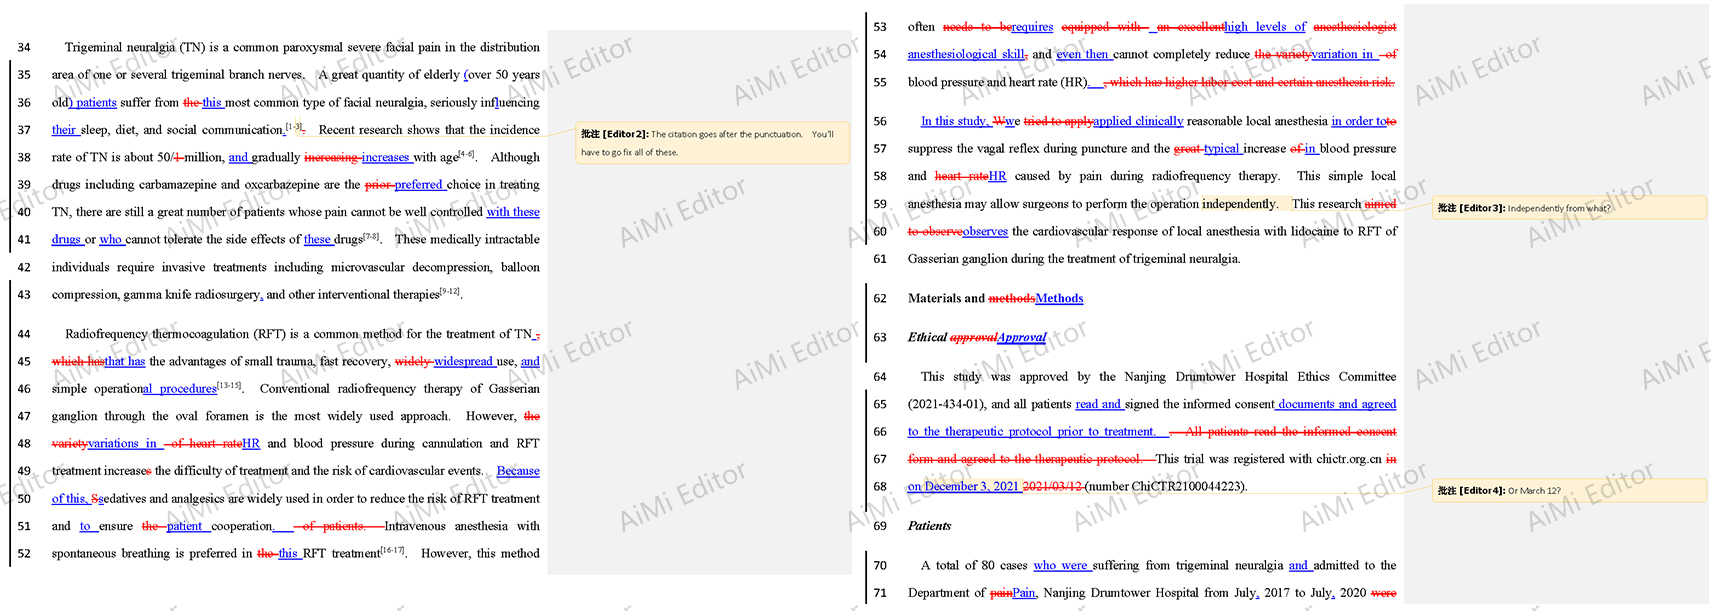Select the Editor3 comment "Independently from what?"
Image resolution: width=1711 pixels, height=611 pixels.
coord(1569,208)
